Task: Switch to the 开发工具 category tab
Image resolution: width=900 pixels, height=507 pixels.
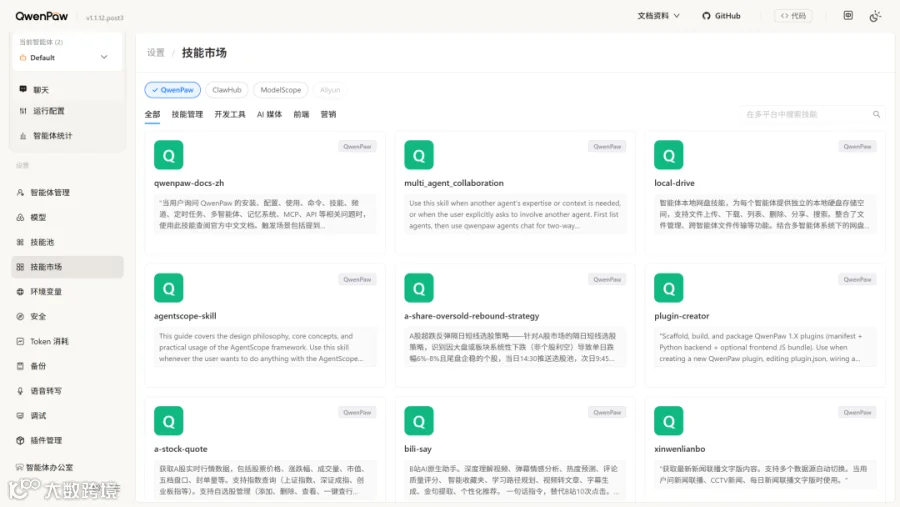Action: 230,114
